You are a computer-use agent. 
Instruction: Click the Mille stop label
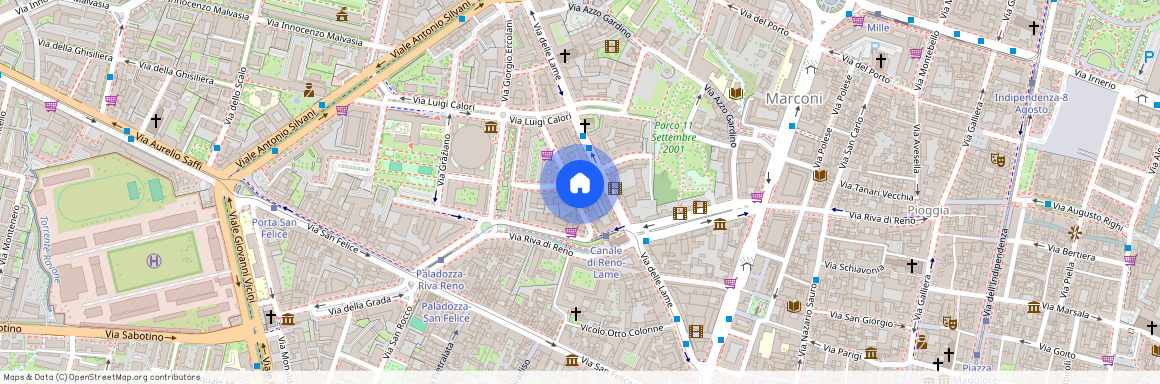[878, 28]
